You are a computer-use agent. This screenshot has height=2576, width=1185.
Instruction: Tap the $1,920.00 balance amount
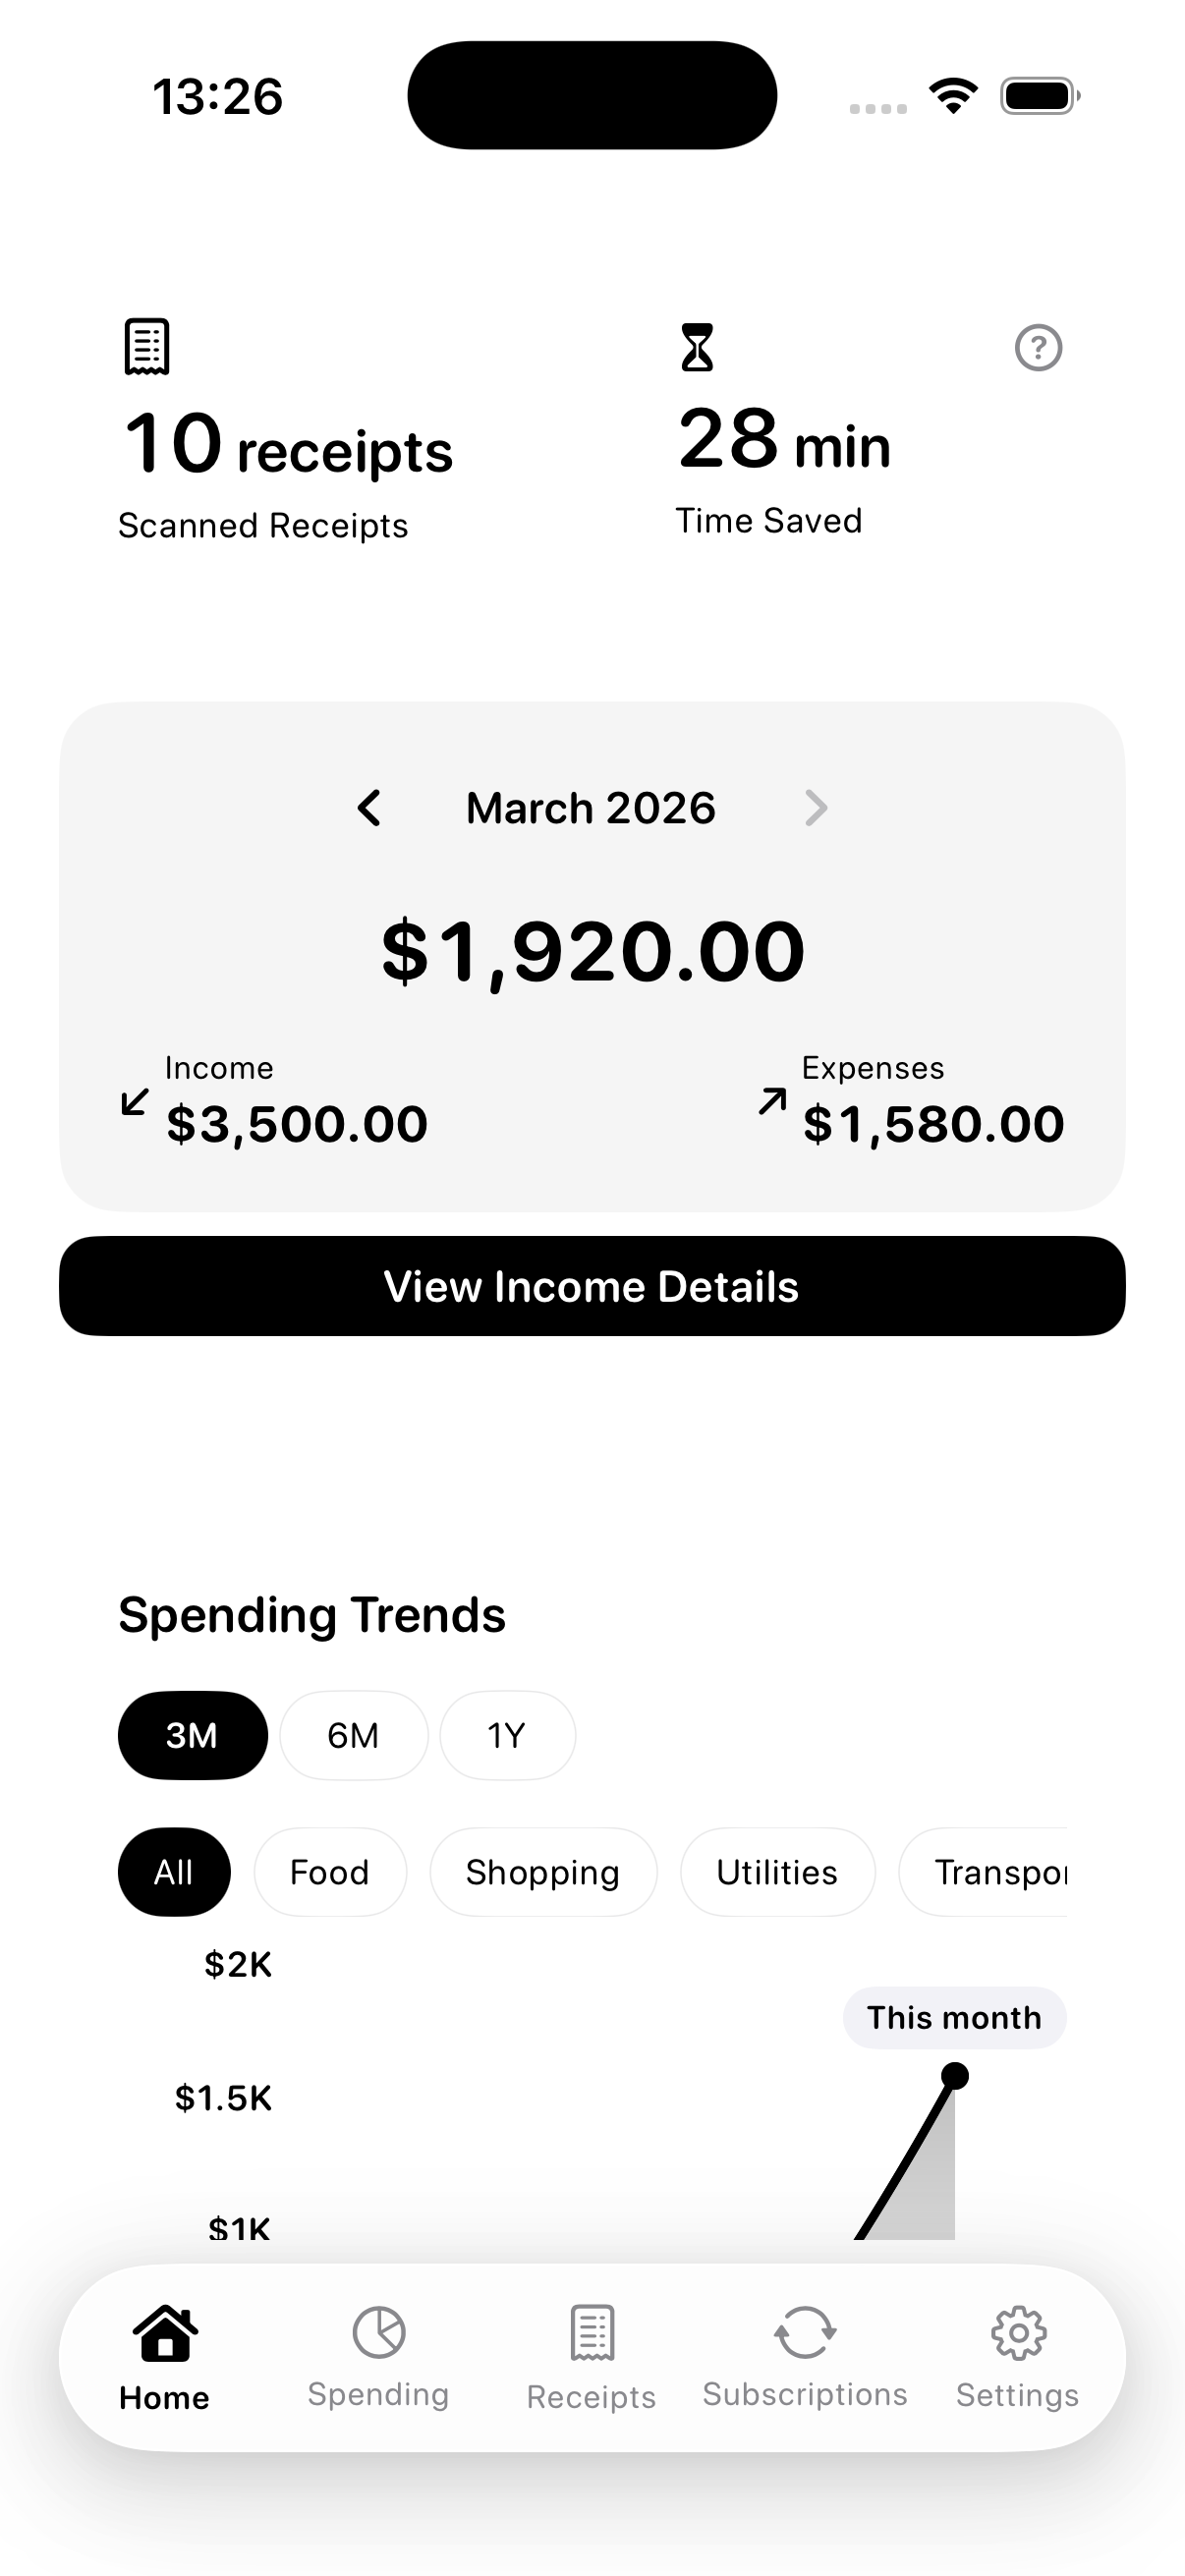[592, 951]
